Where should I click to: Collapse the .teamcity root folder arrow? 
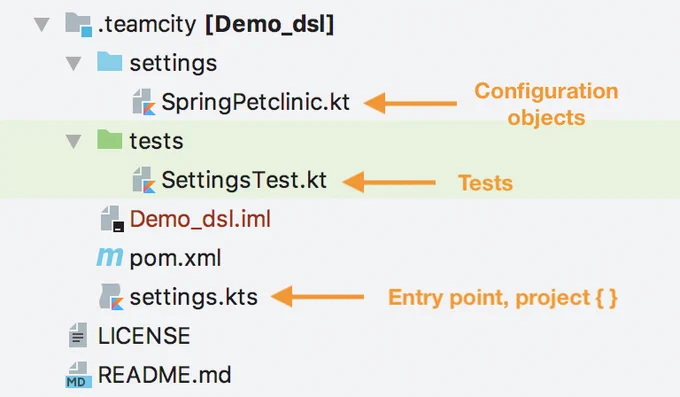coord(42,24)
